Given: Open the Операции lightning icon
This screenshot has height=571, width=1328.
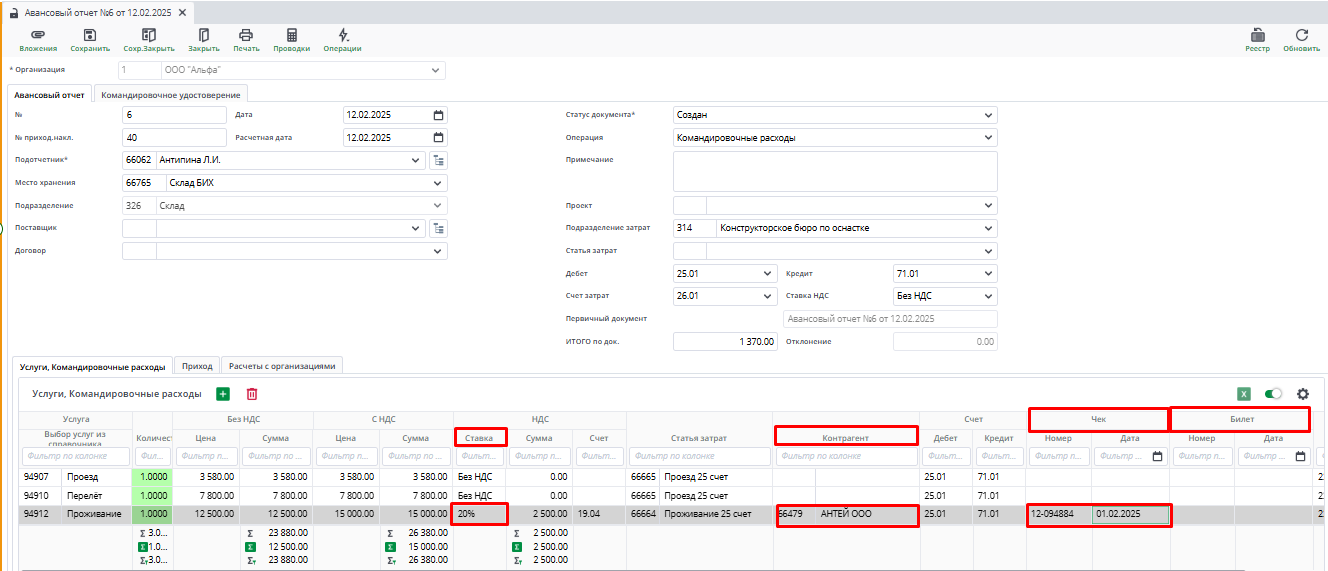Looking at the screenshot, I should (x=343, y=35).
